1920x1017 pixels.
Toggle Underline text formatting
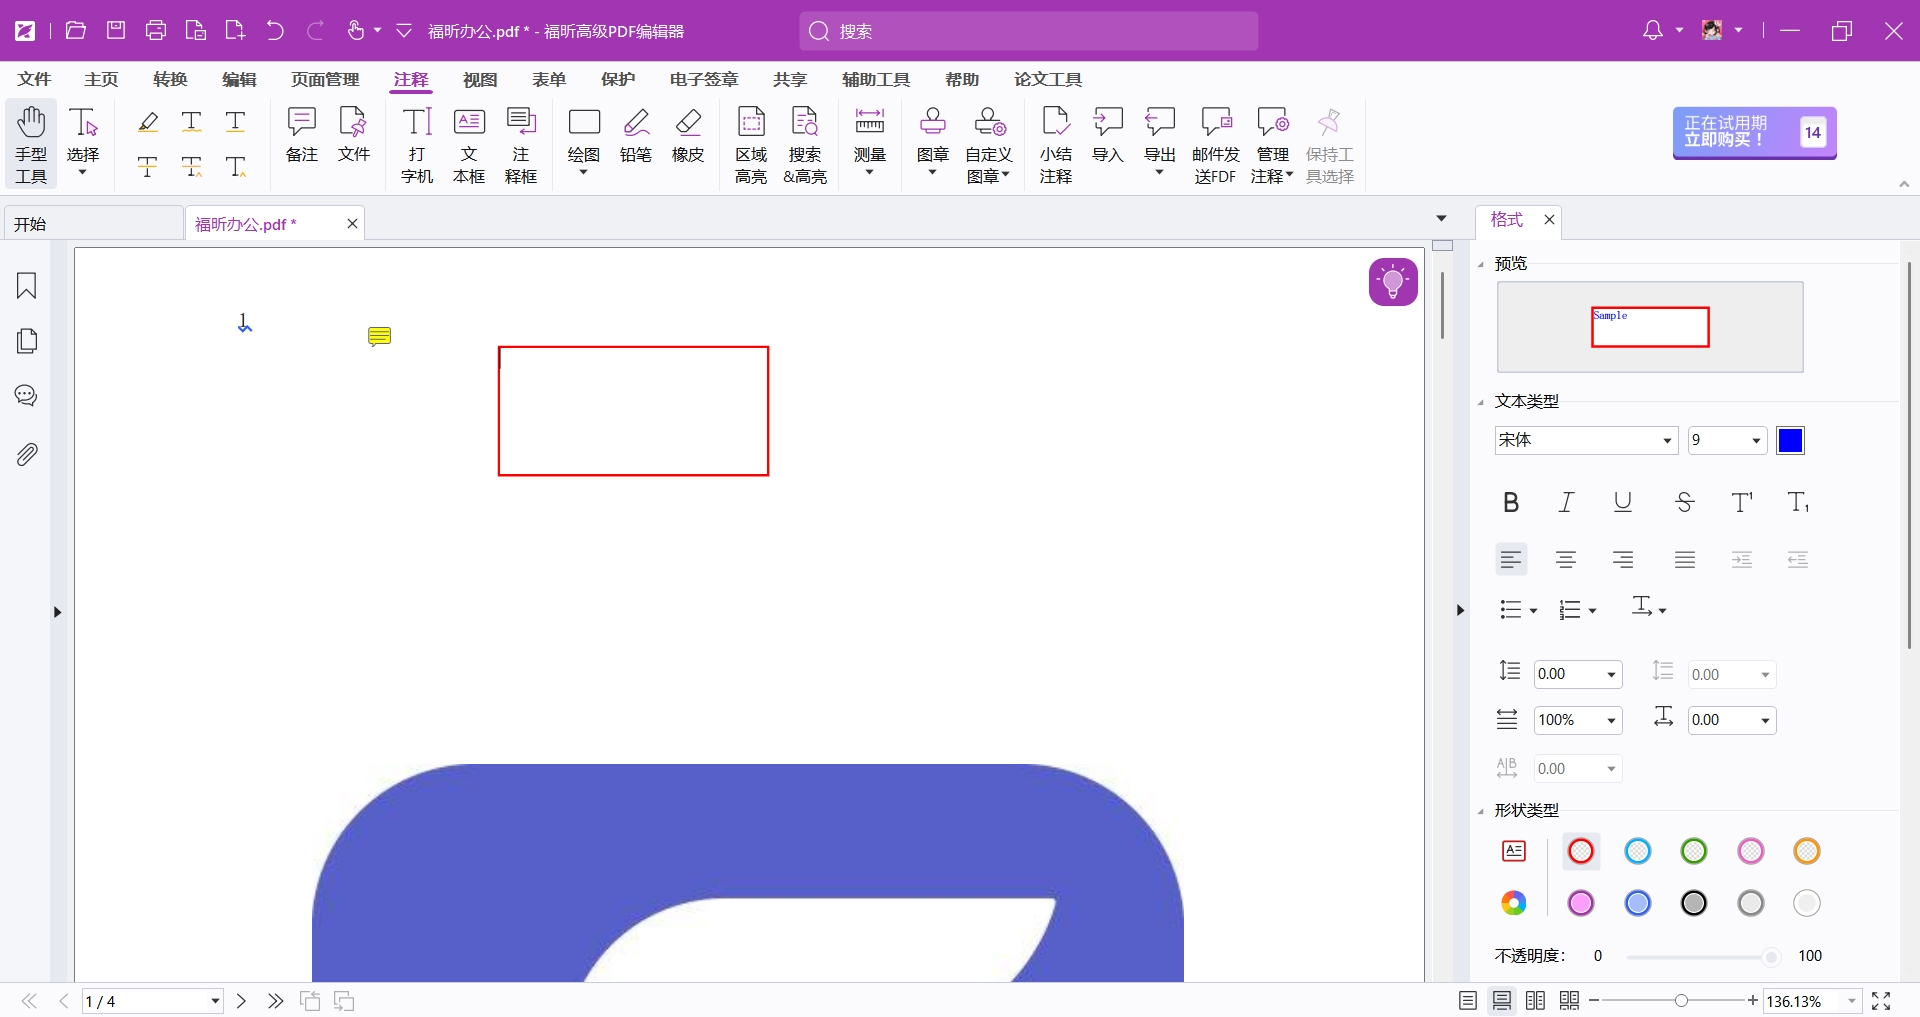click(1623, 503)
